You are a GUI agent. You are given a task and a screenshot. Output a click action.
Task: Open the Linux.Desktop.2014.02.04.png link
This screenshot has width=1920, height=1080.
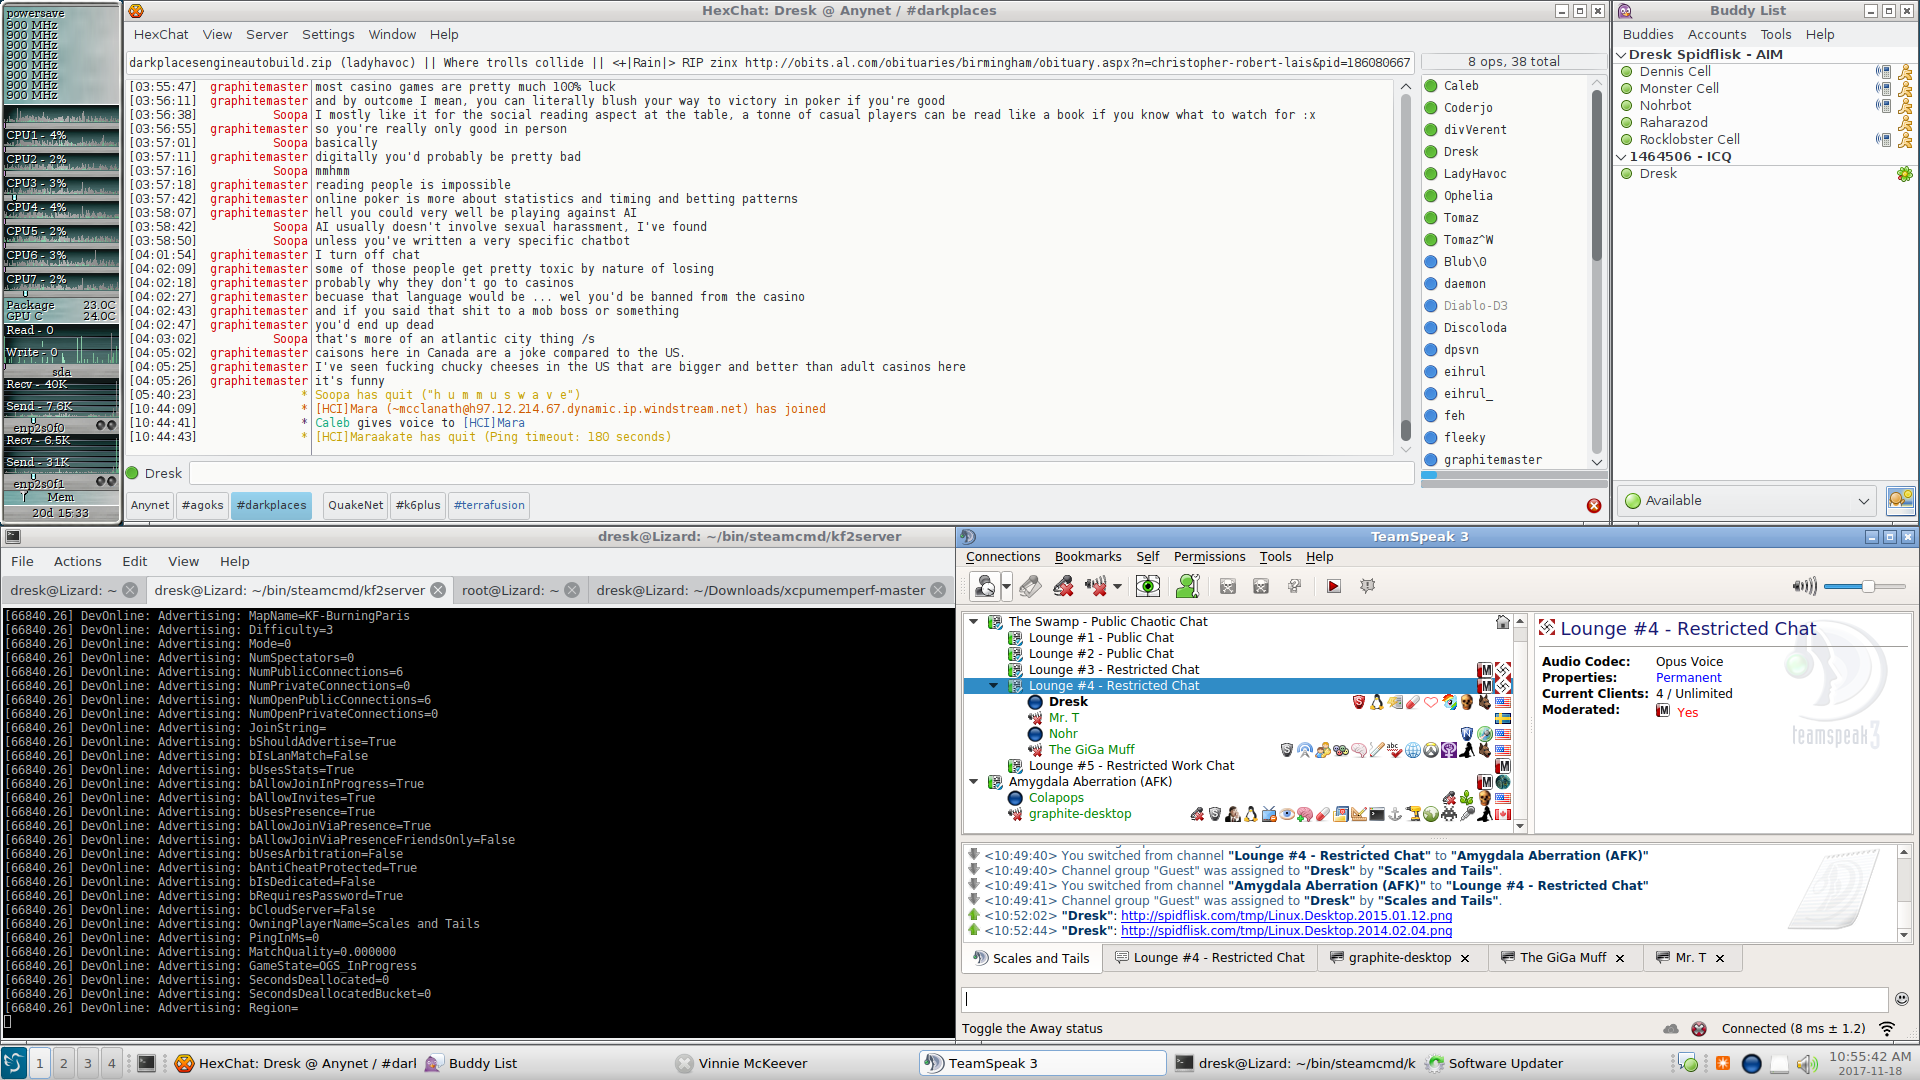click(1286, 930)
